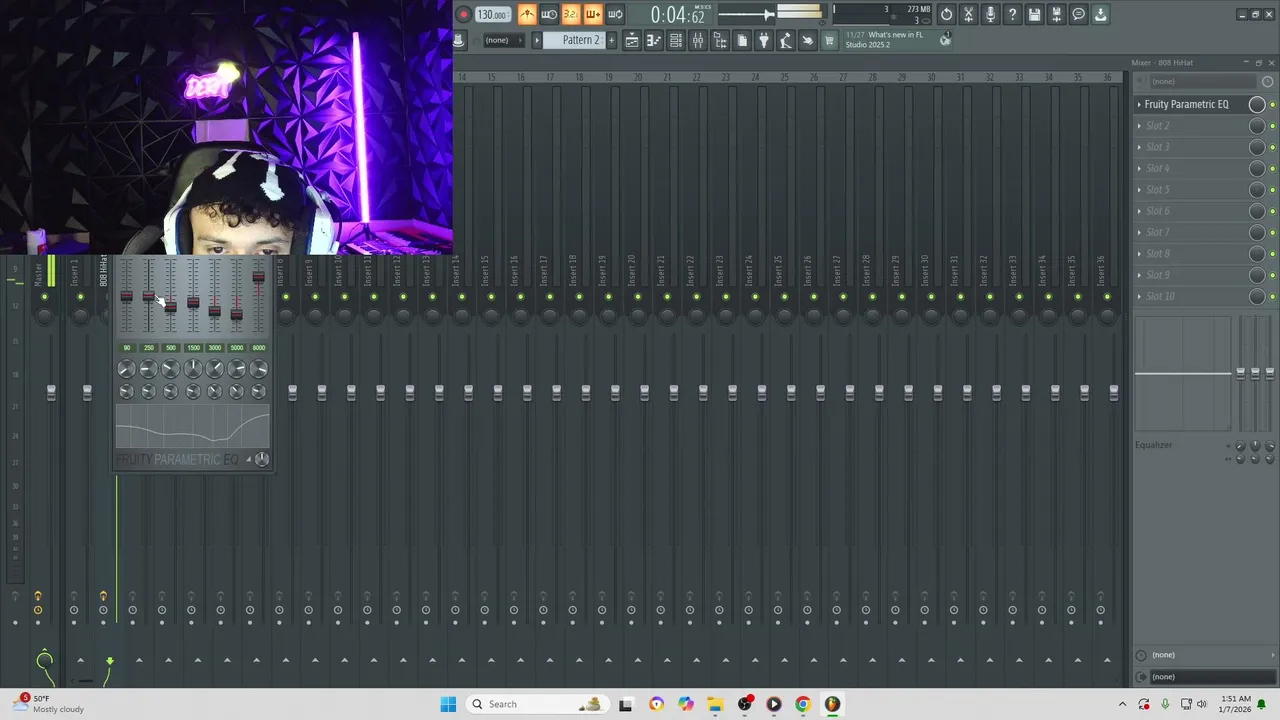Mute the Insert 20 track green light

point(638,297)
